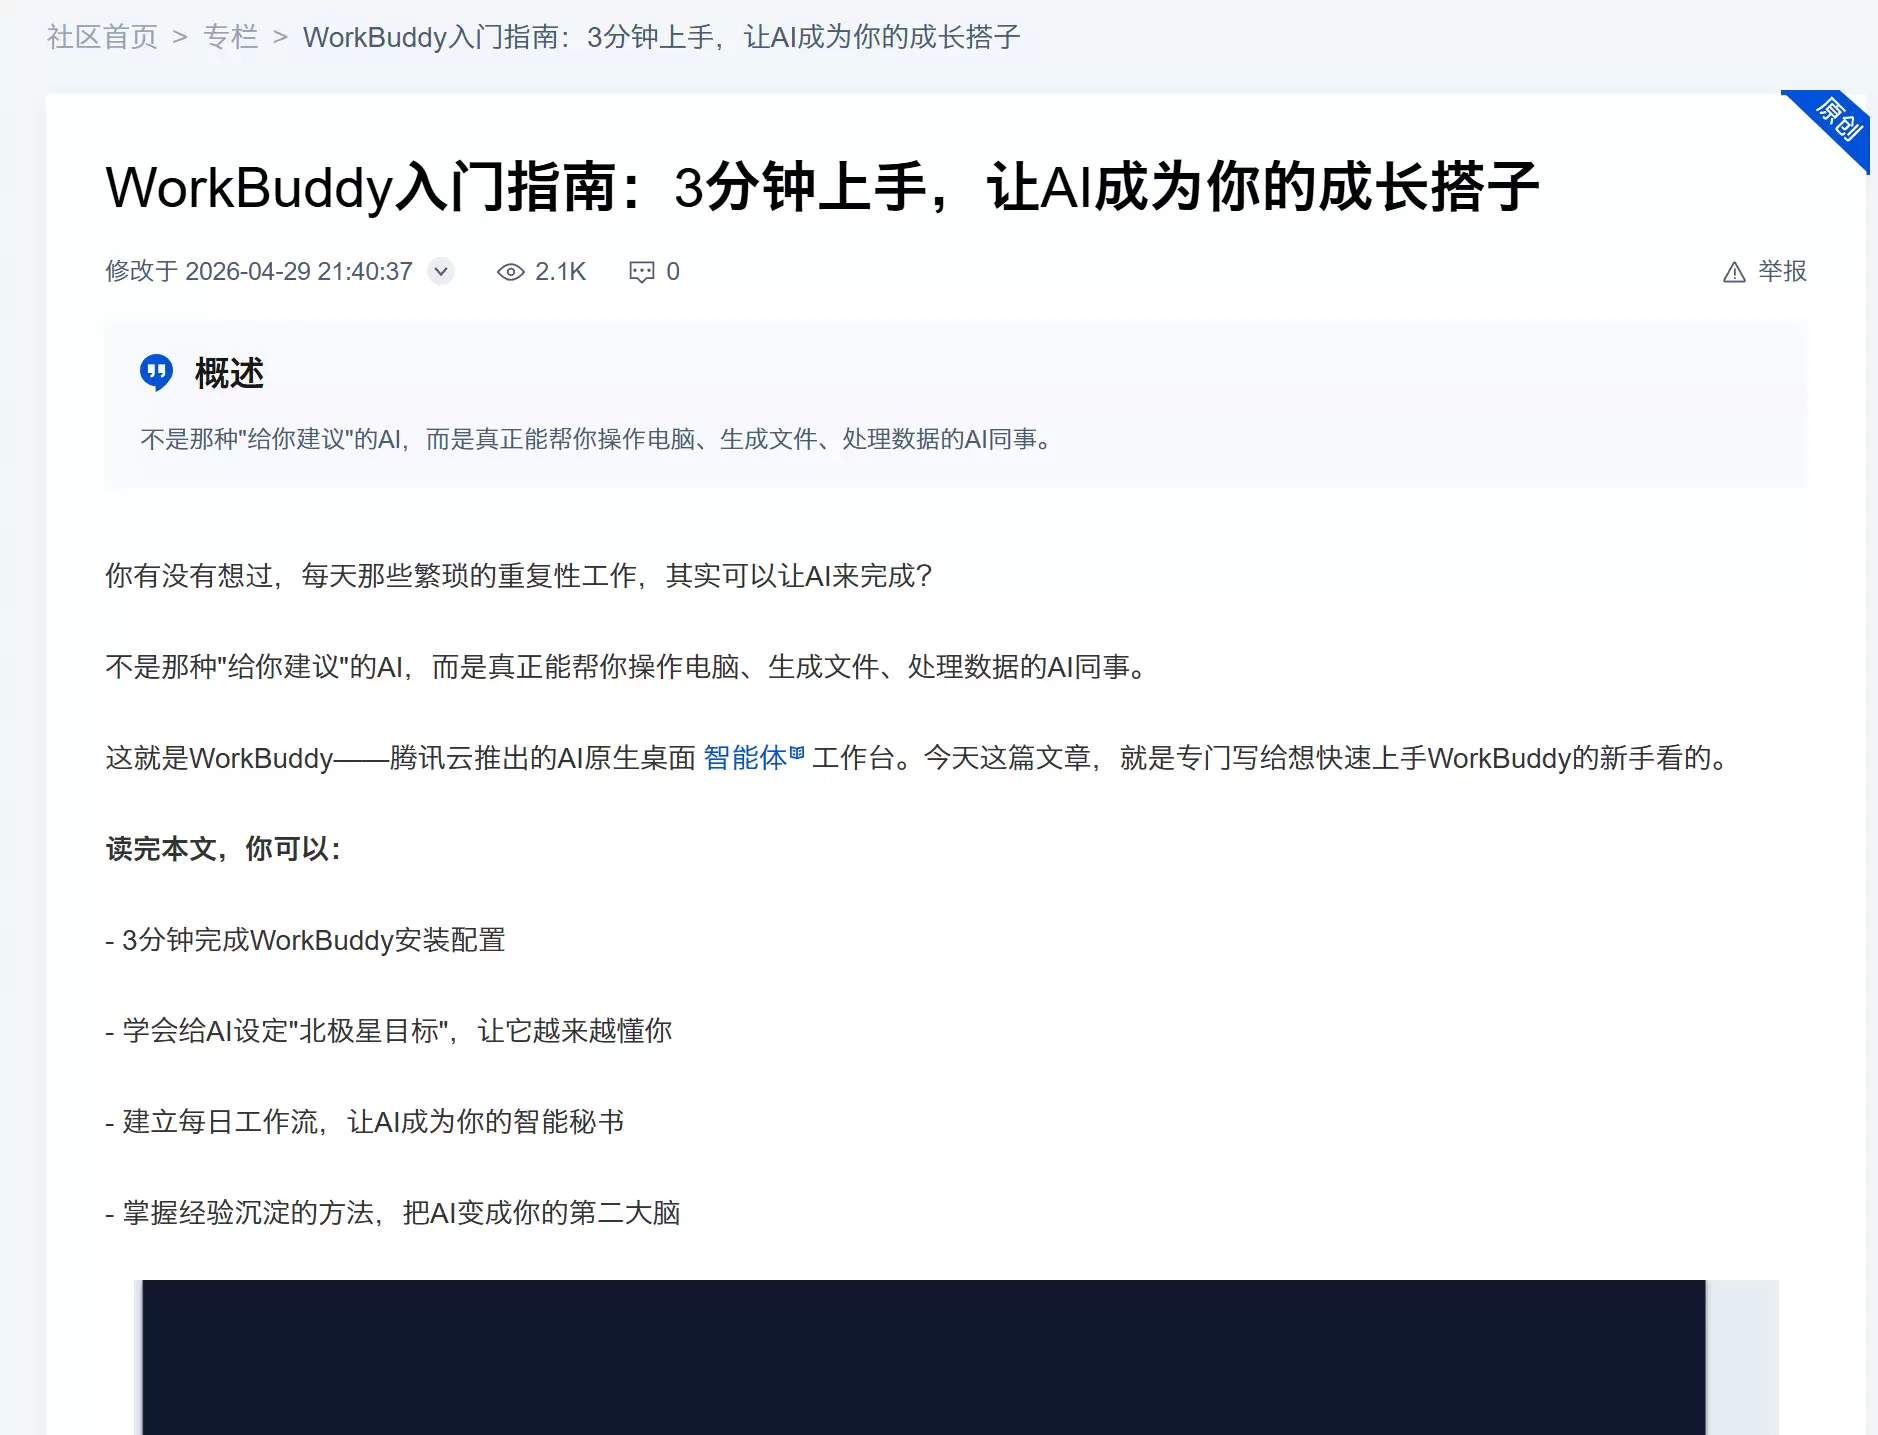Click paragraph starting 你有没有想过
The width and height of the screenshot is (1878, 1435).
click(519, 576)
